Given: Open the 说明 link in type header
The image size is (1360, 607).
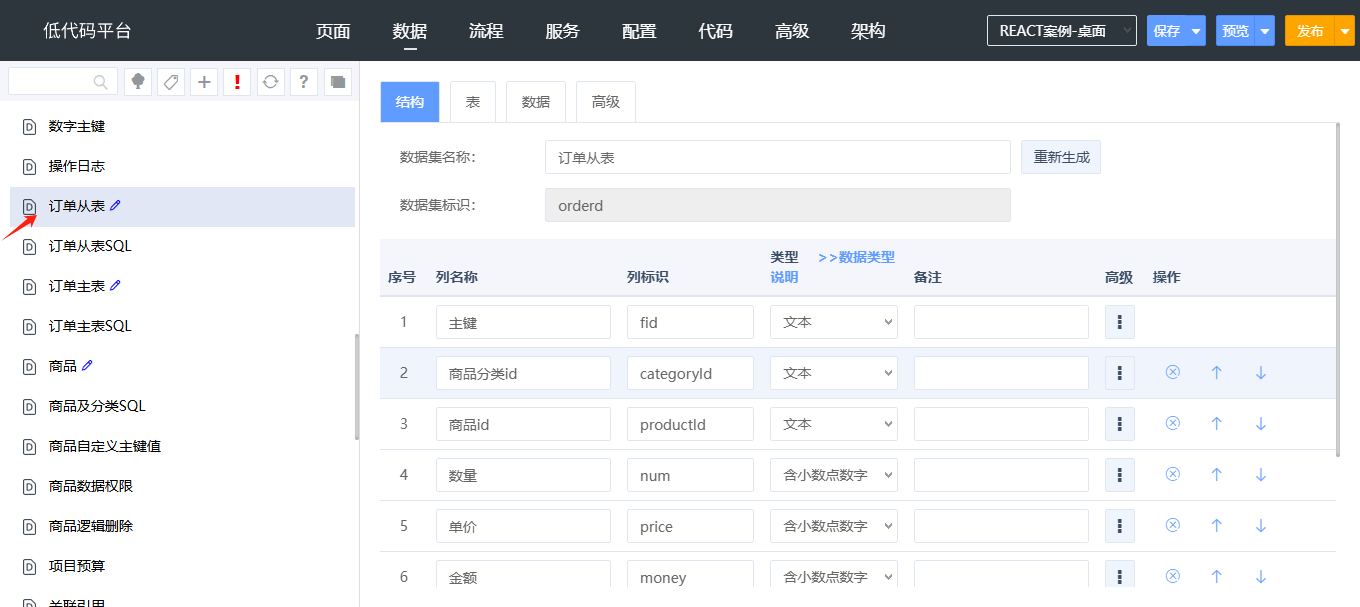Looking at the screenshot, I should click(784, 277).
